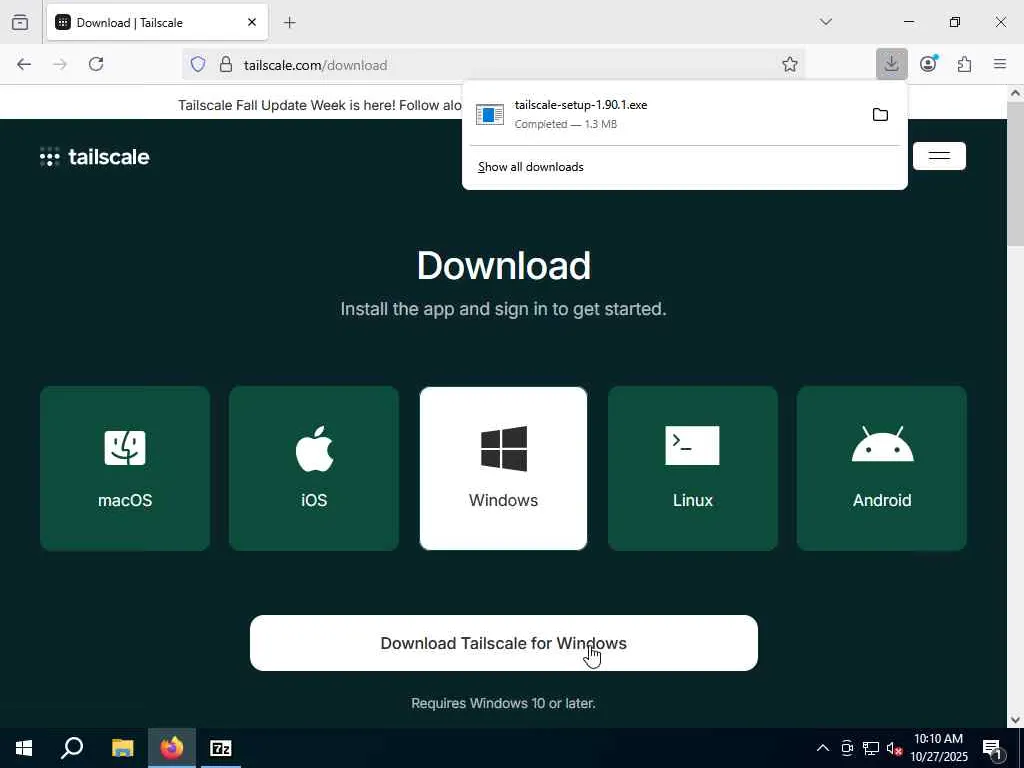This screenshot has height=768, width=1024.
Task: Open Firefox View icon in the tab bar
Action: [x=20, y=22]
